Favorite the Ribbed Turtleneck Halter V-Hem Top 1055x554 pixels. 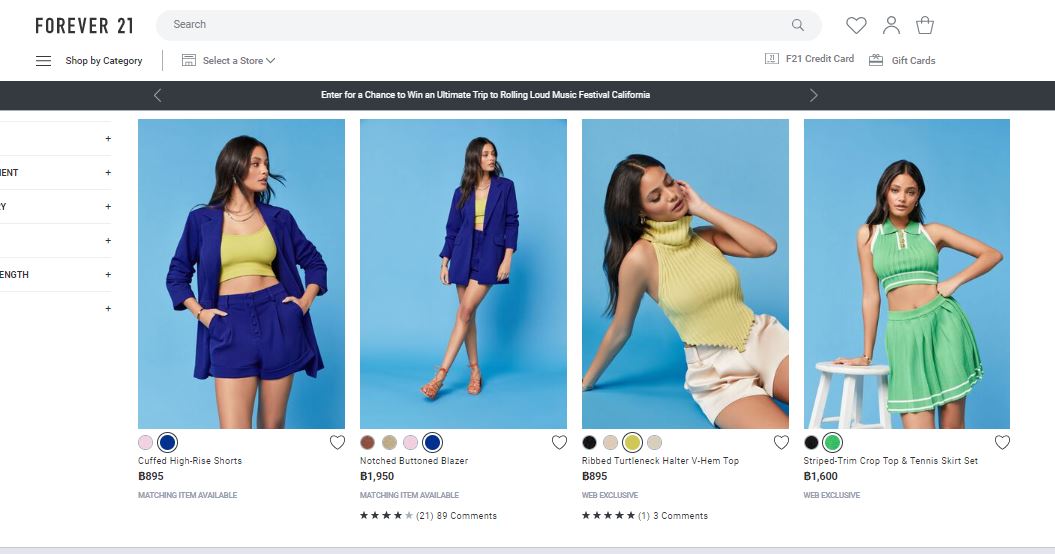click(x=781, y=442)
